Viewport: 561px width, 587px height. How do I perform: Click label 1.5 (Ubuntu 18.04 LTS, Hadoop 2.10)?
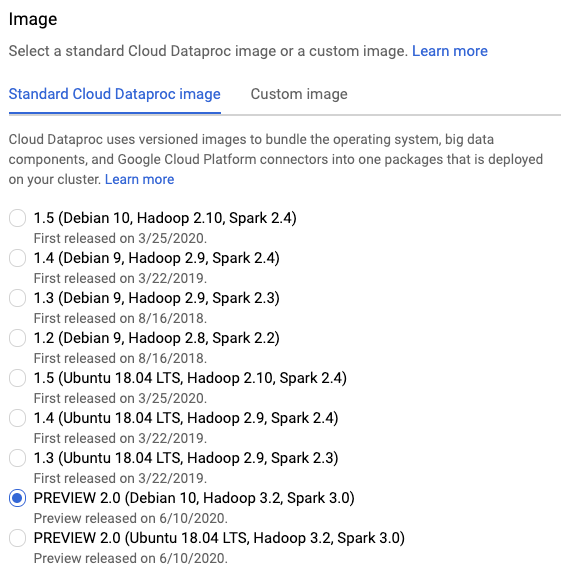coord(190,378)
